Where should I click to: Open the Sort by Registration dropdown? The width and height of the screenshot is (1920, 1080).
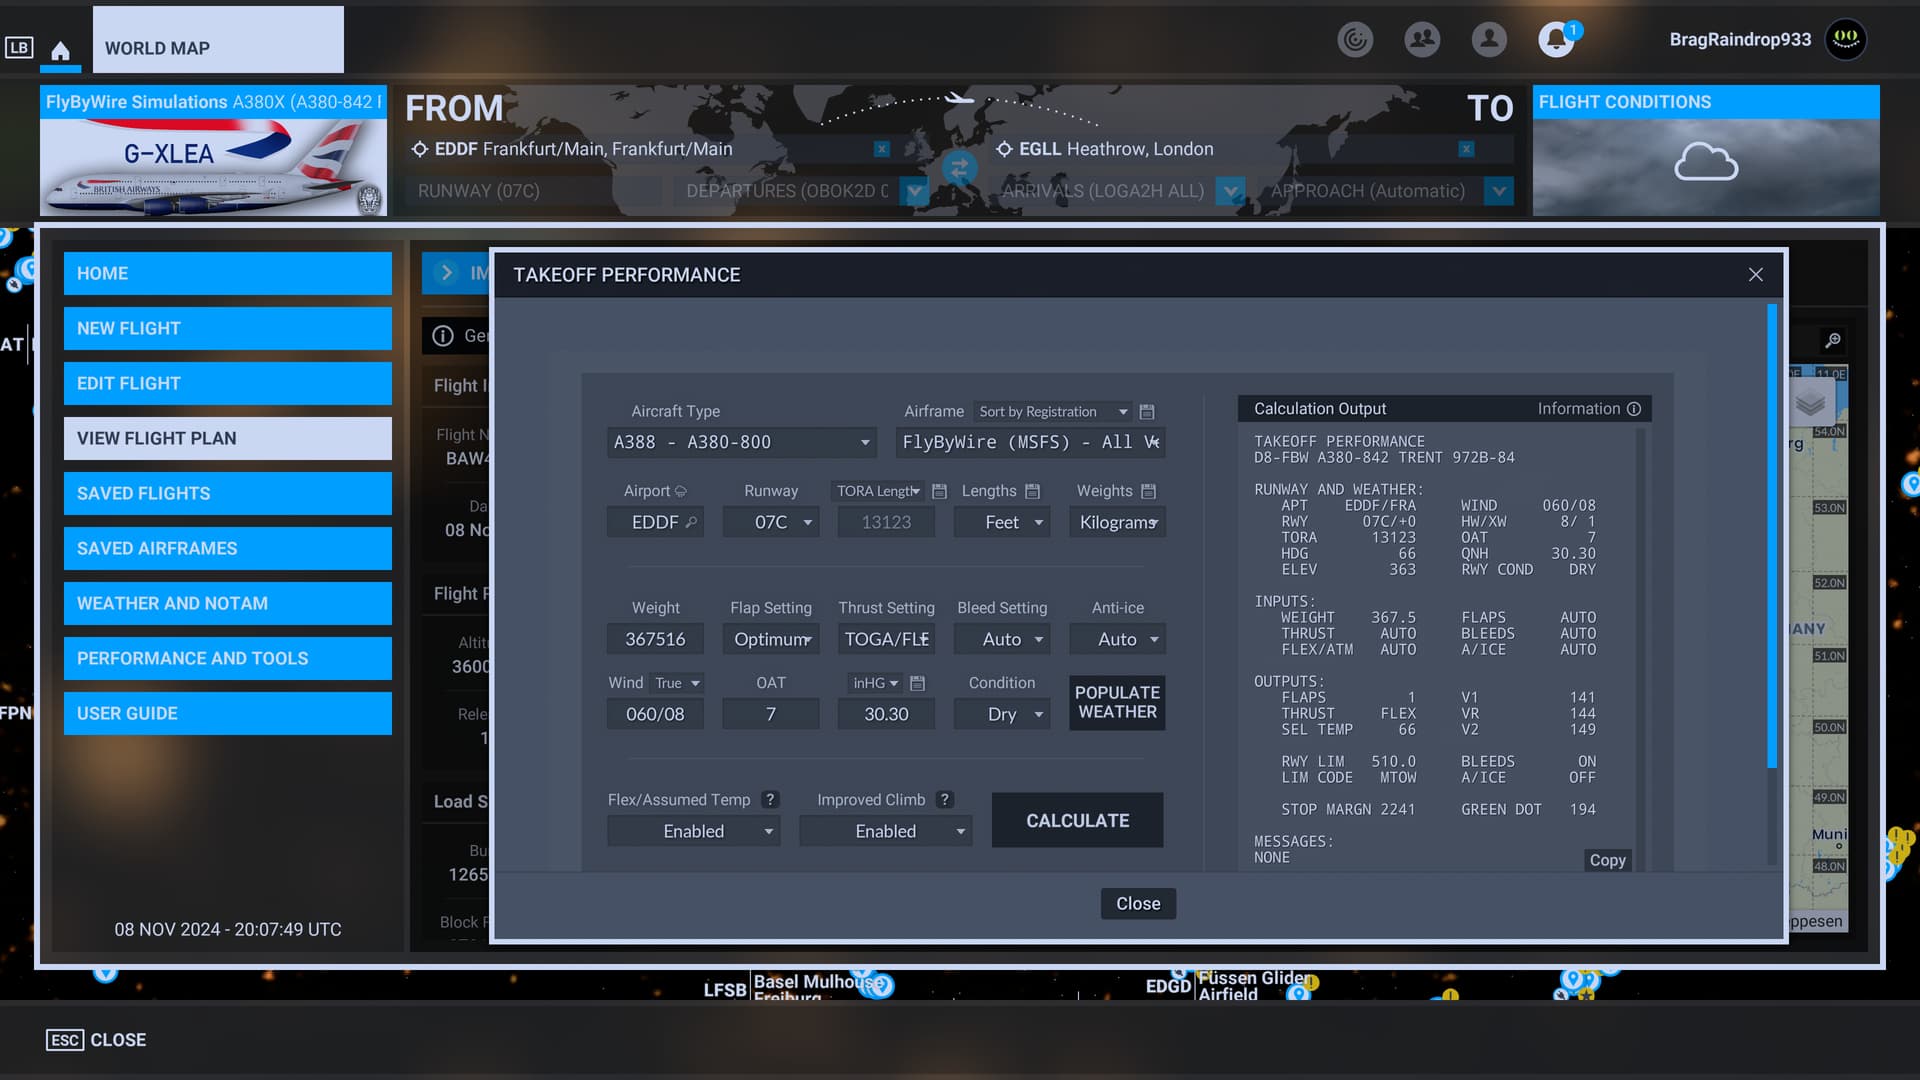[1053, 412]
